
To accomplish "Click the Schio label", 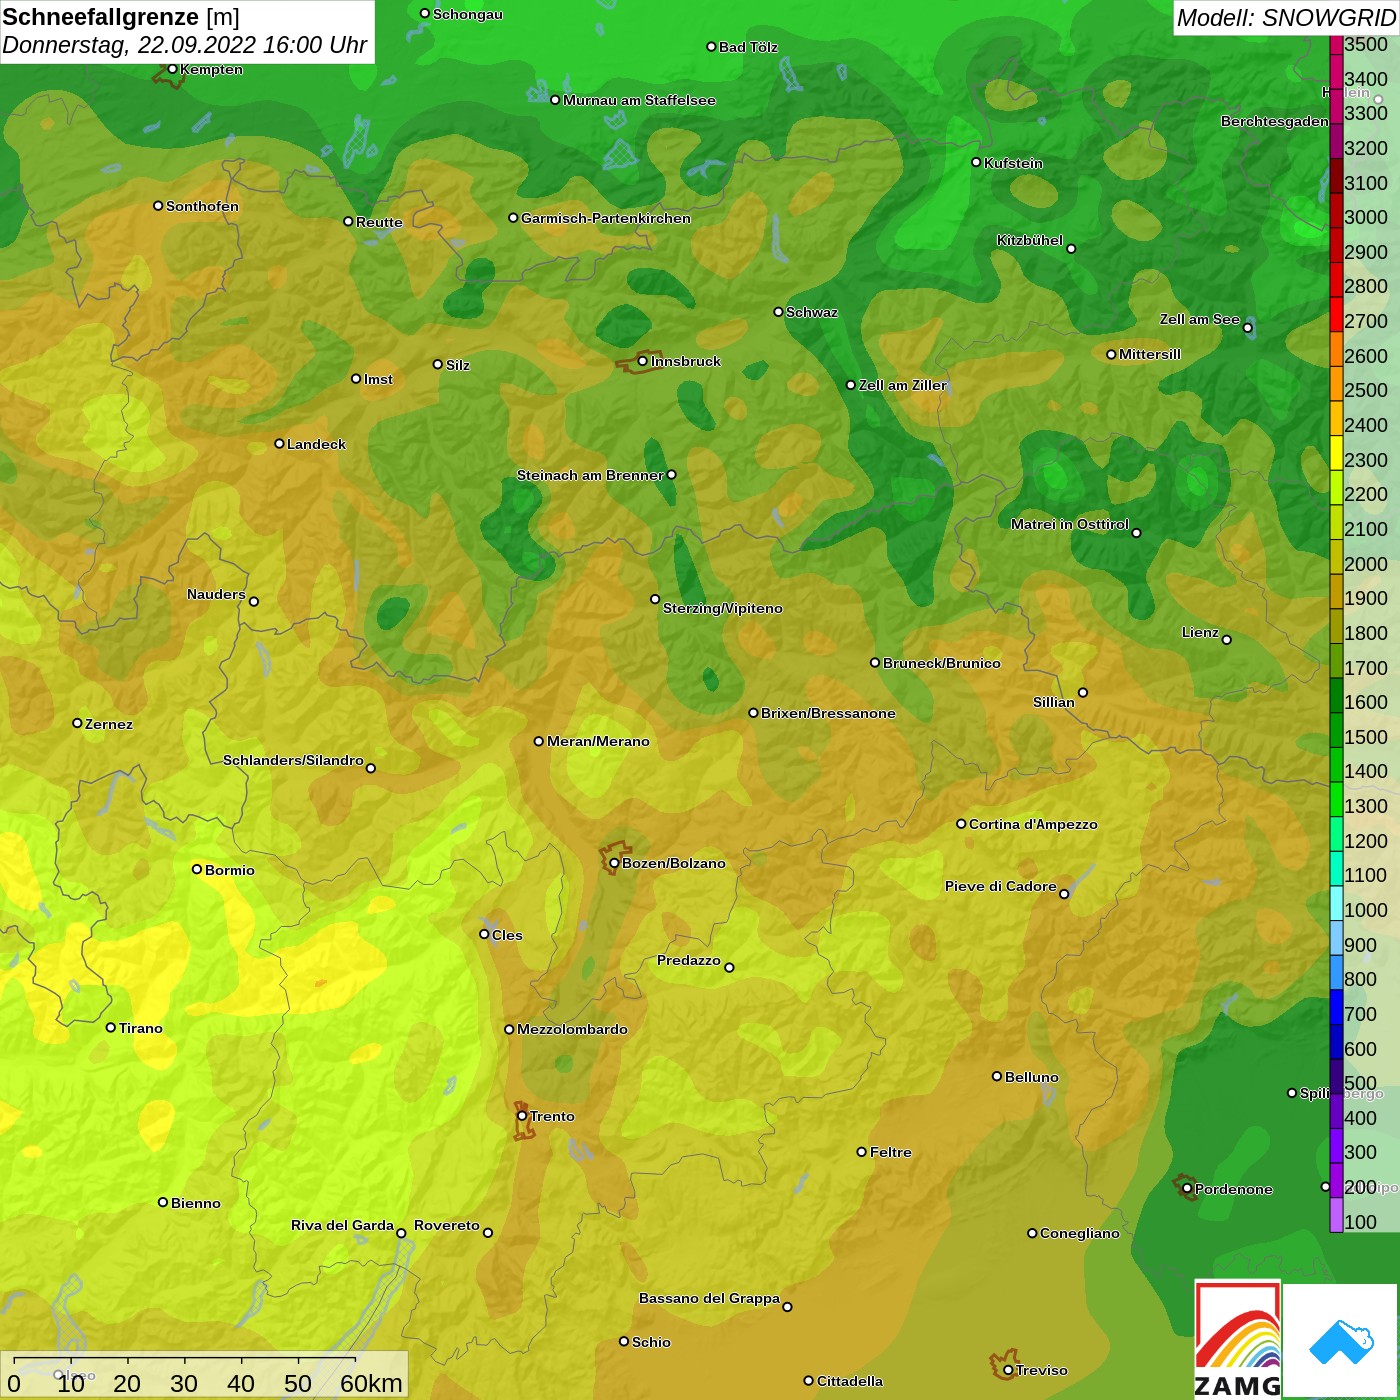I will coord(651,1342).
